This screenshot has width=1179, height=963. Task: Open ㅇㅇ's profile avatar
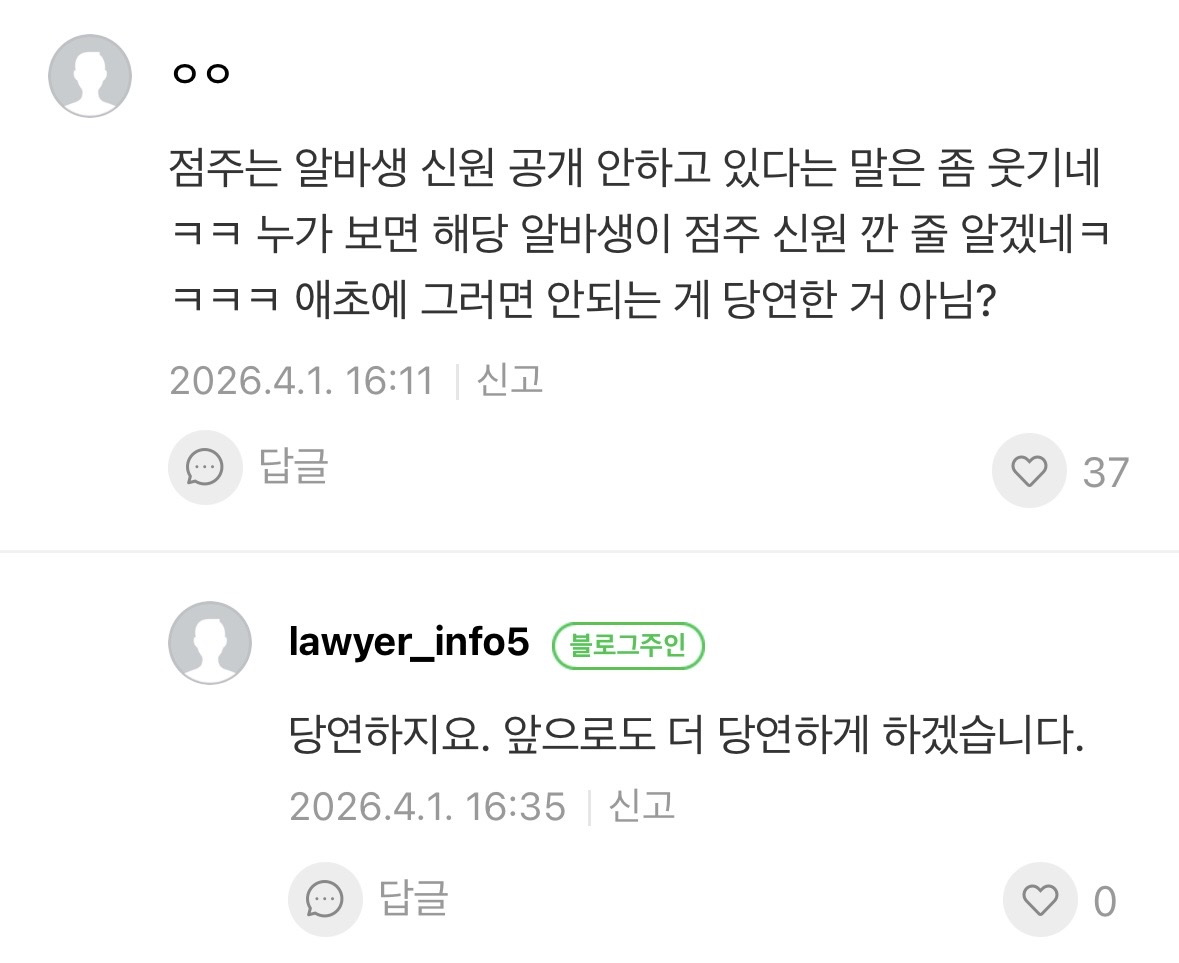[x=90, y=76]
